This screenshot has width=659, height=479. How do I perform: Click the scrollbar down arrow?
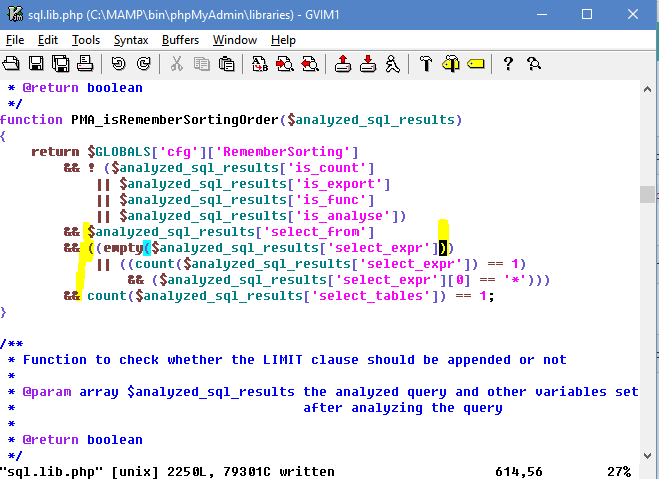click(x=647, y=455)
